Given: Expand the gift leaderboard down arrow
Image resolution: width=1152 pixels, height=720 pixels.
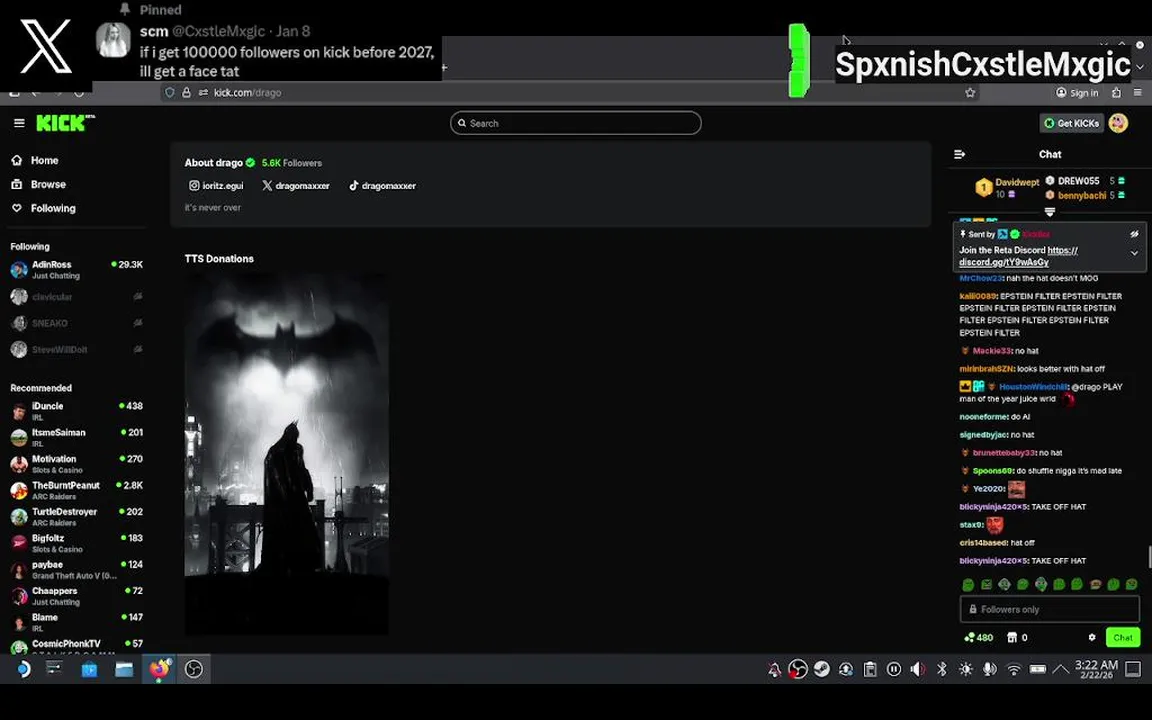Looking at the screenshot, I should (x=1050, y=212).
